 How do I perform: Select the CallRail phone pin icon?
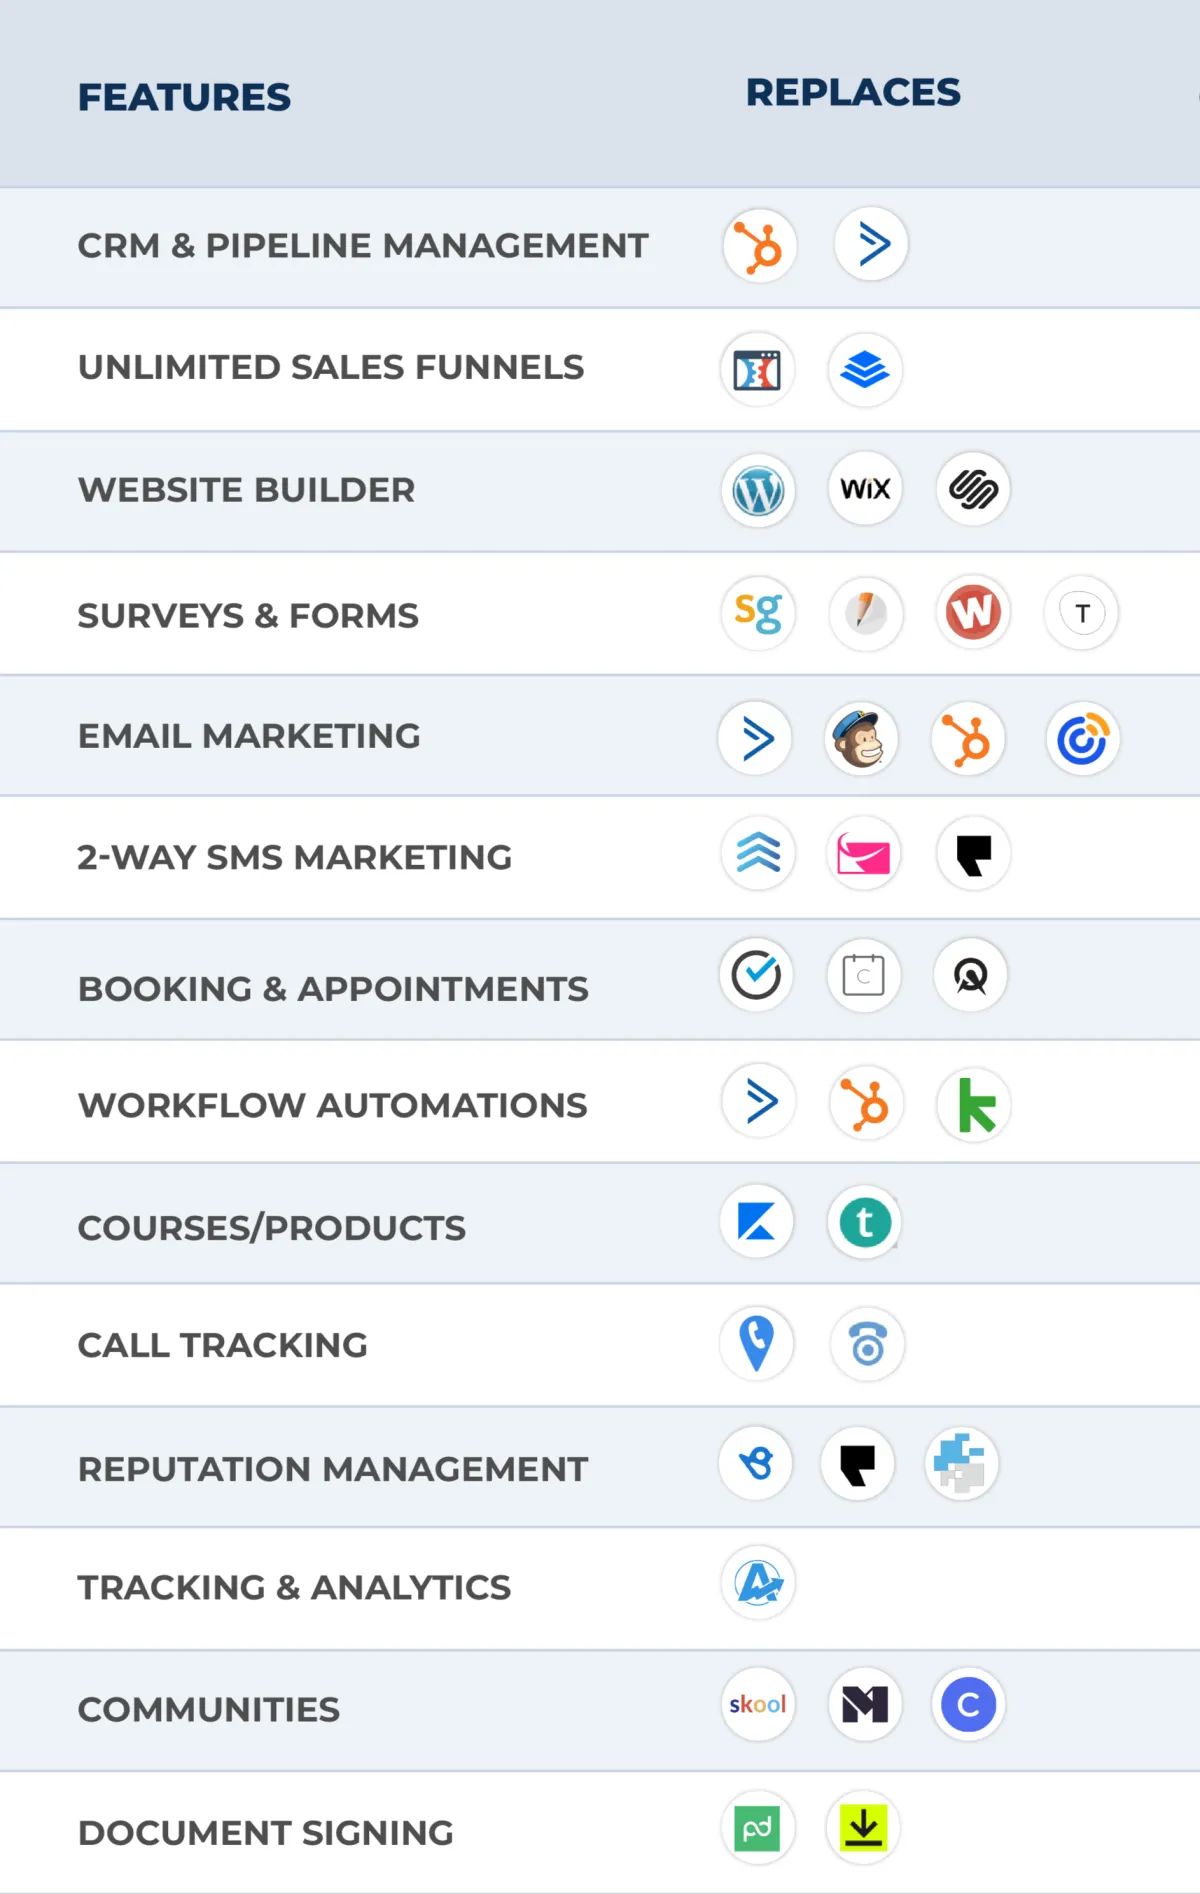click(x=757, y=1343)
